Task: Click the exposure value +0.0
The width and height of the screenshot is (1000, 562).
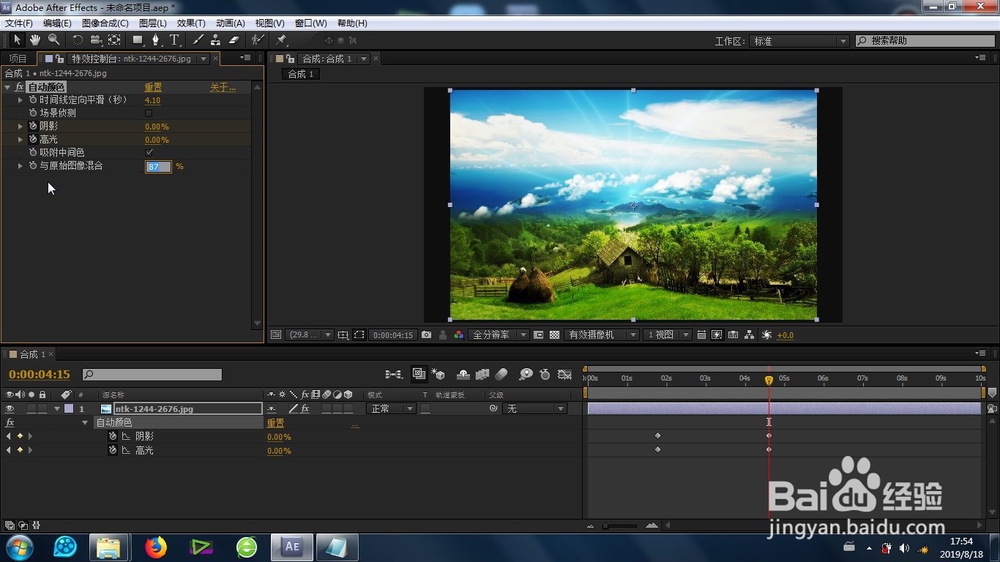Action: 785,335
